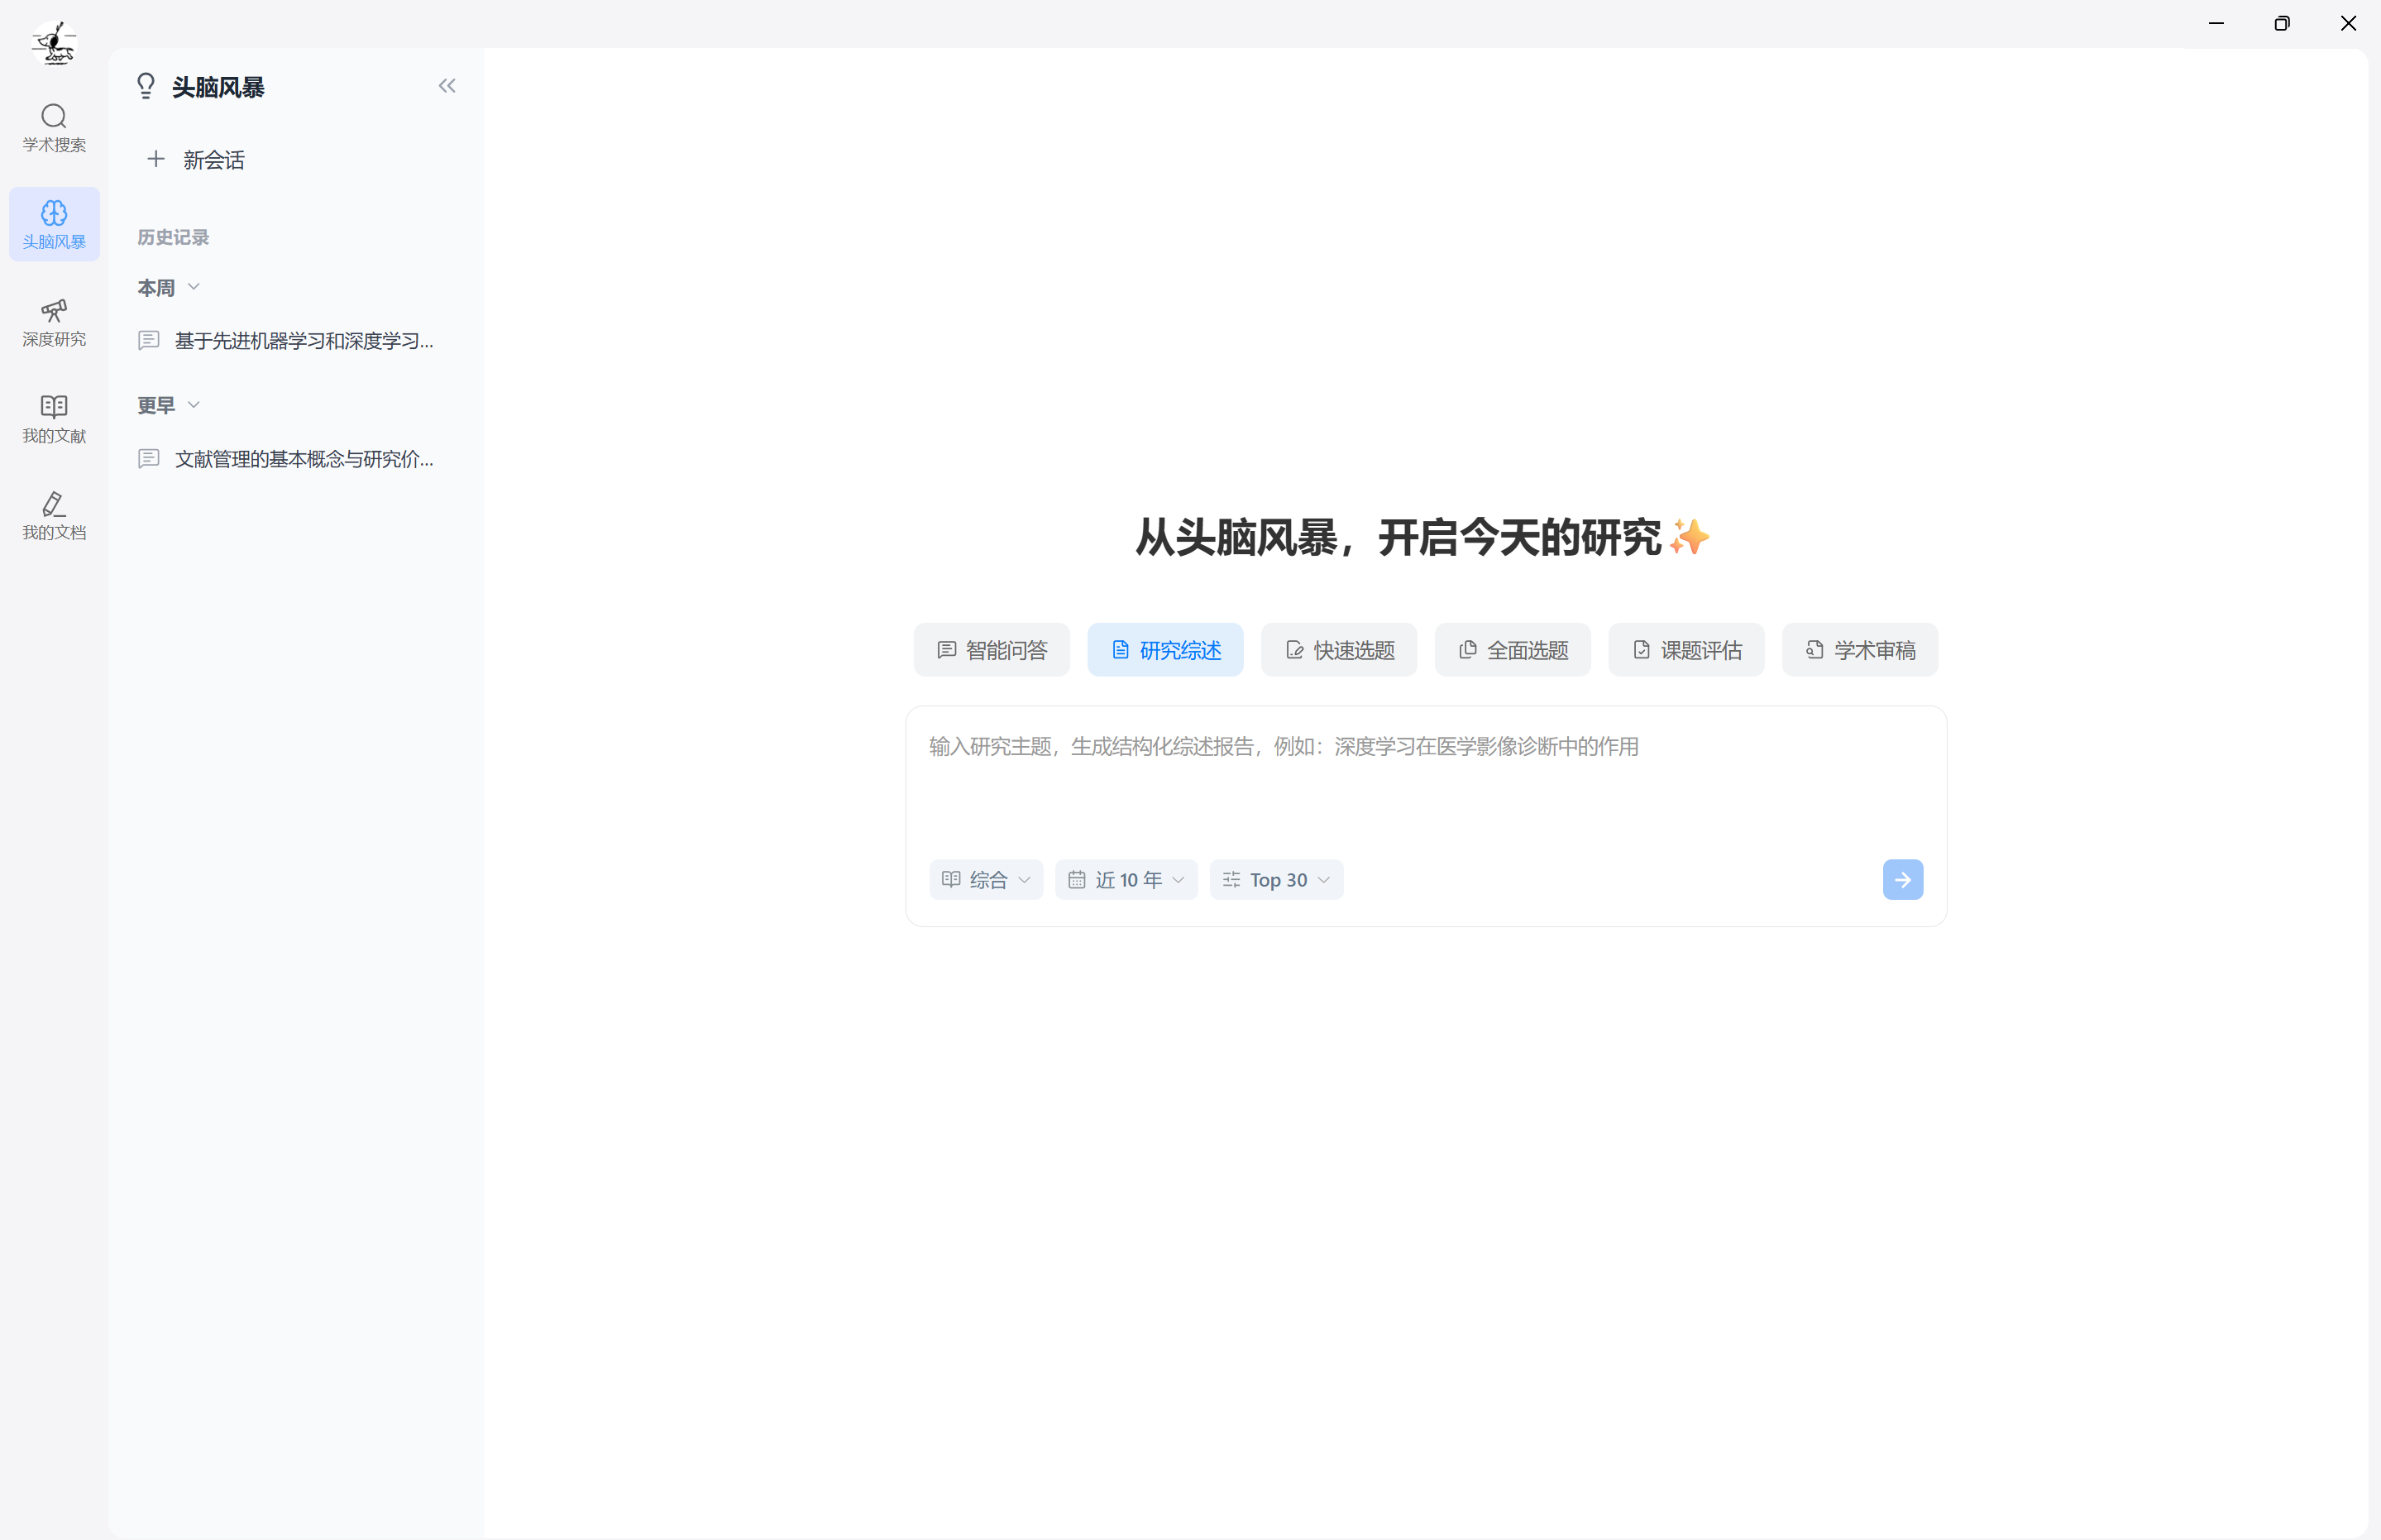Screen dimensions: 2381x1540
Task: Switch to the 智能问答 mode tab
Action: [990, 650]
